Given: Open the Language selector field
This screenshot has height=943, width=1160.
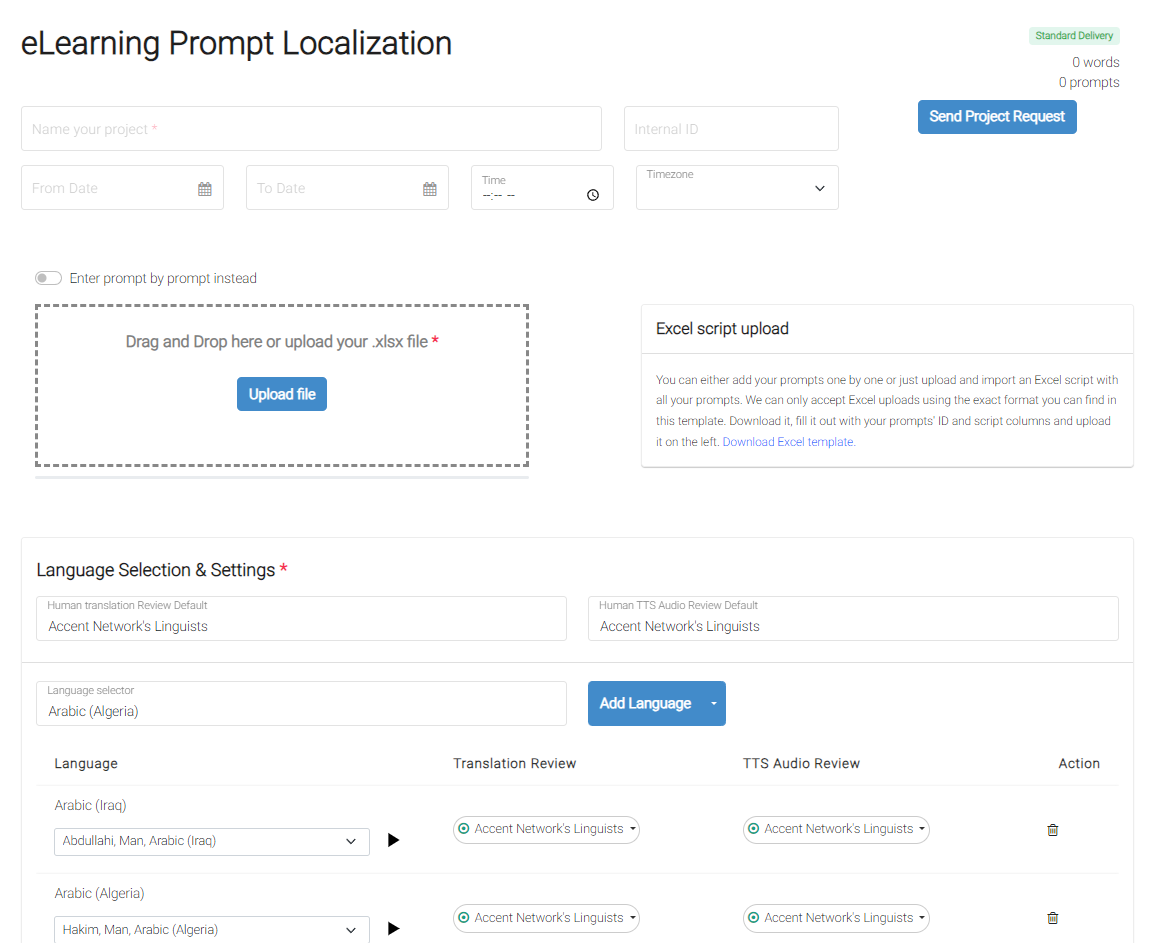Looking at the screenshot, I should coord(301,704).
